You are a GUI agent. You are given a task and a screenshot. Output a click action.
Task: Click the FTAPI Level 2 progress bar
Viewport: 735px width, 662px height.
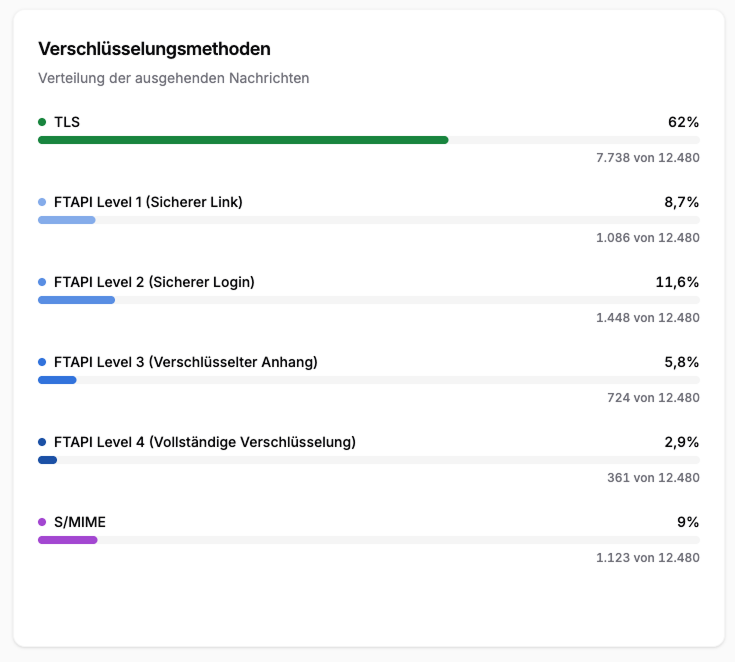click(x=368, y=300)
